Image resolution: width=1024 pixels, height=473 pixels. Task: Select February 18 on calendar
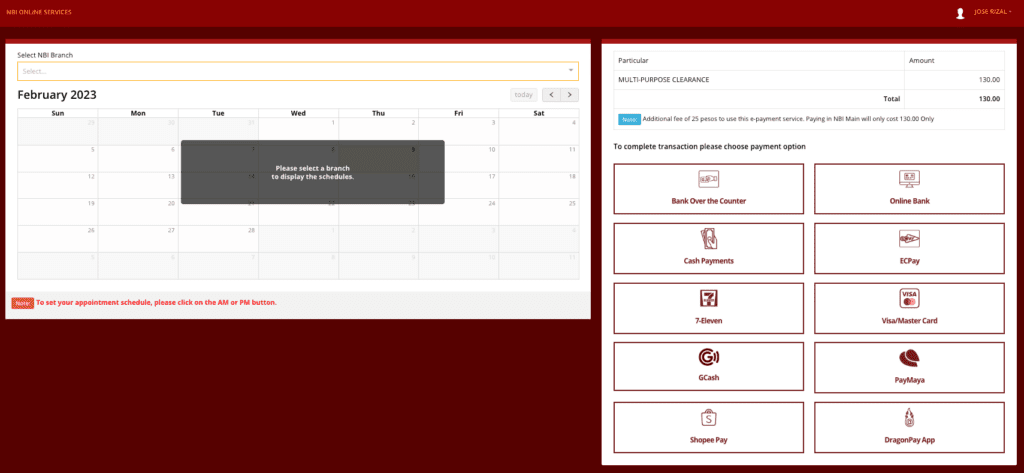pyautogui.click(x=539, y=185)
